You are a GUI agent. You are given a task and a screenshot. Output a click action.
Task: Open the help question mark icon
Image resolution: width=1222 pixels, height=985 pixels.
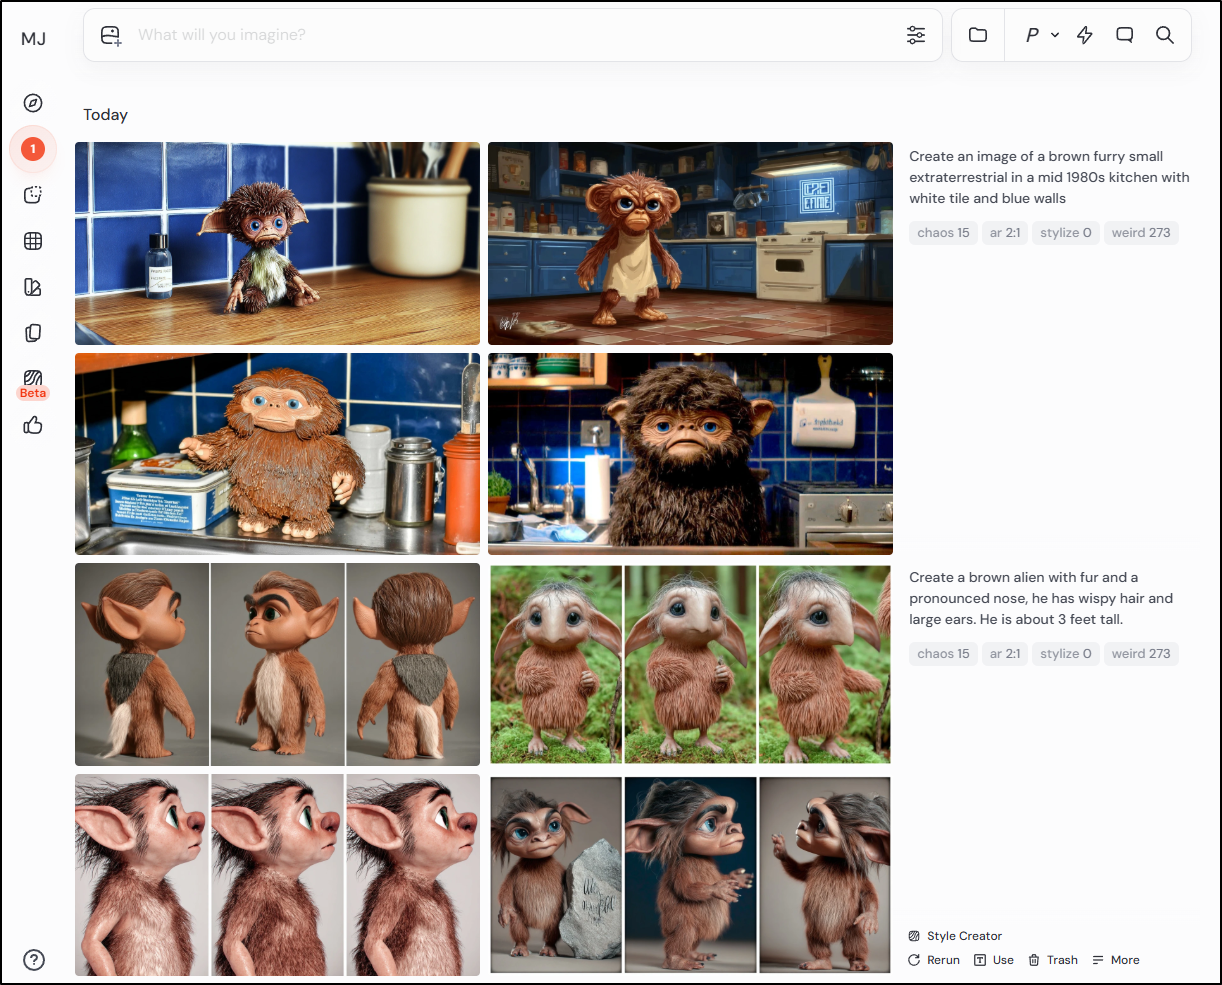(34, 960)
